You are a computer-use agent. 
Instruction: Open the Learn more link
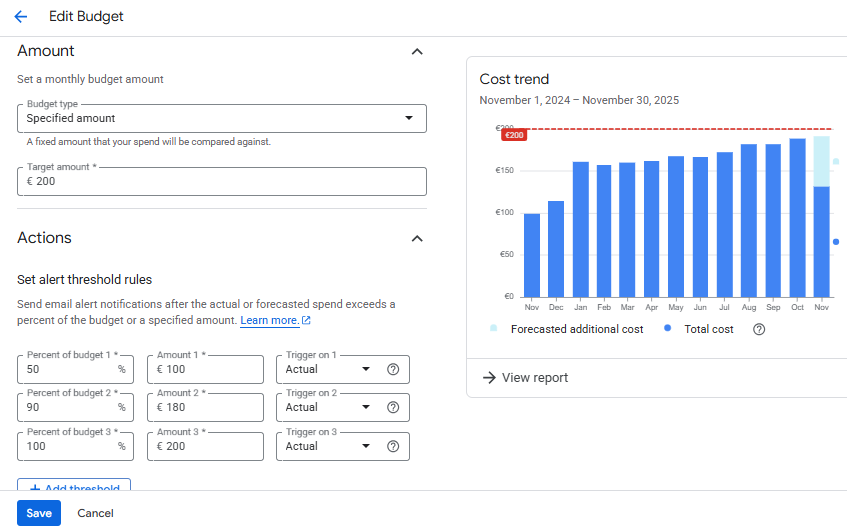pyautogui.click(x=275, y=320)
